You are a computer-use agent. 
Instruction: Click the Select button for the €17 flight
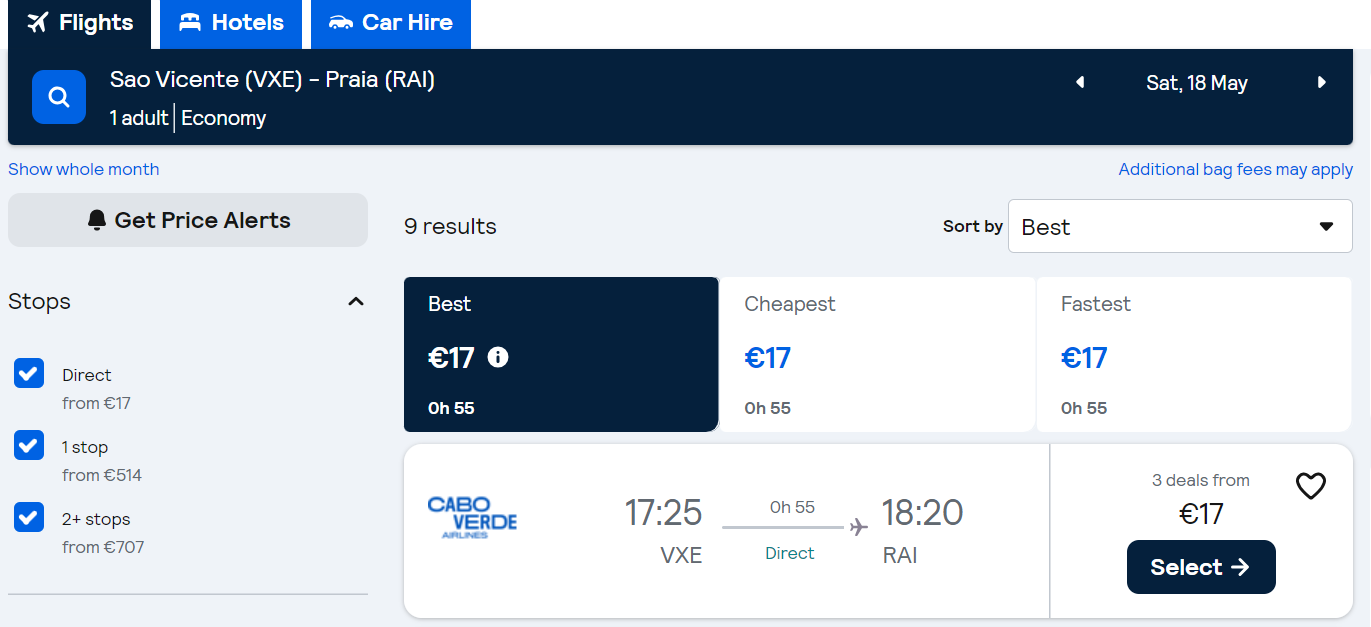[x=1201, y=567]
